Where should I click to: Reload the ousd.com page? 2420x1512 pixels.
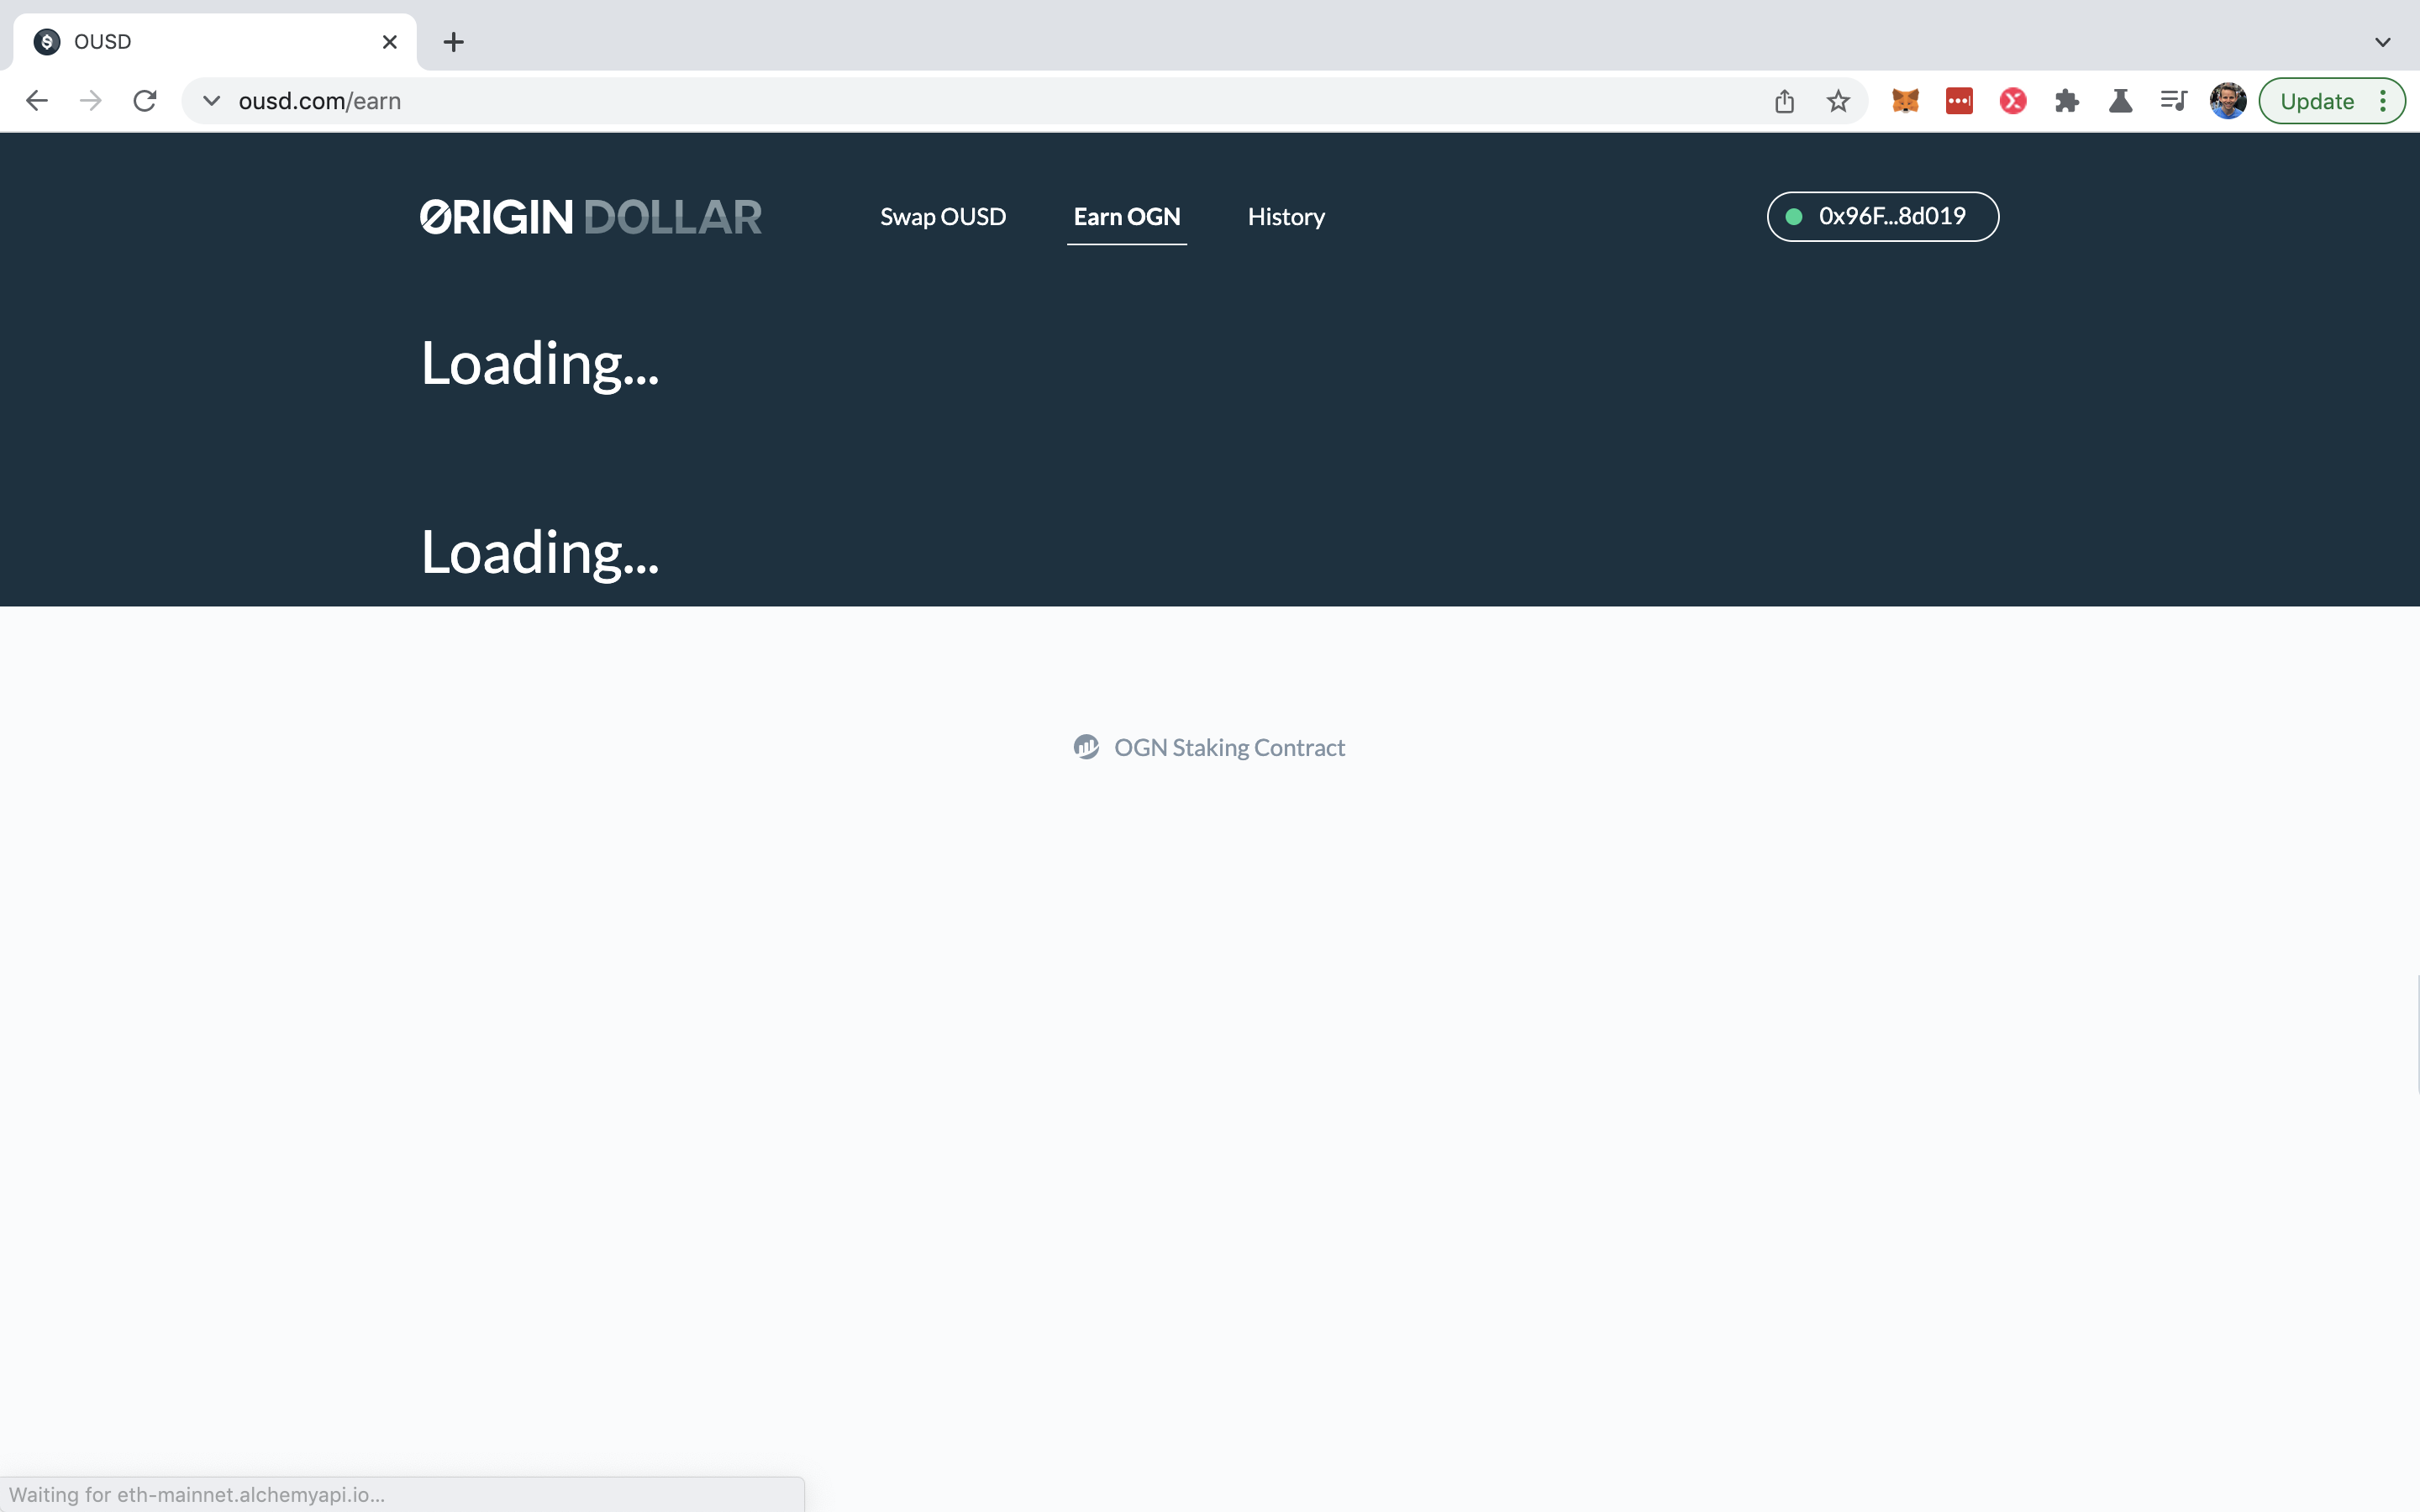point(145,100)
